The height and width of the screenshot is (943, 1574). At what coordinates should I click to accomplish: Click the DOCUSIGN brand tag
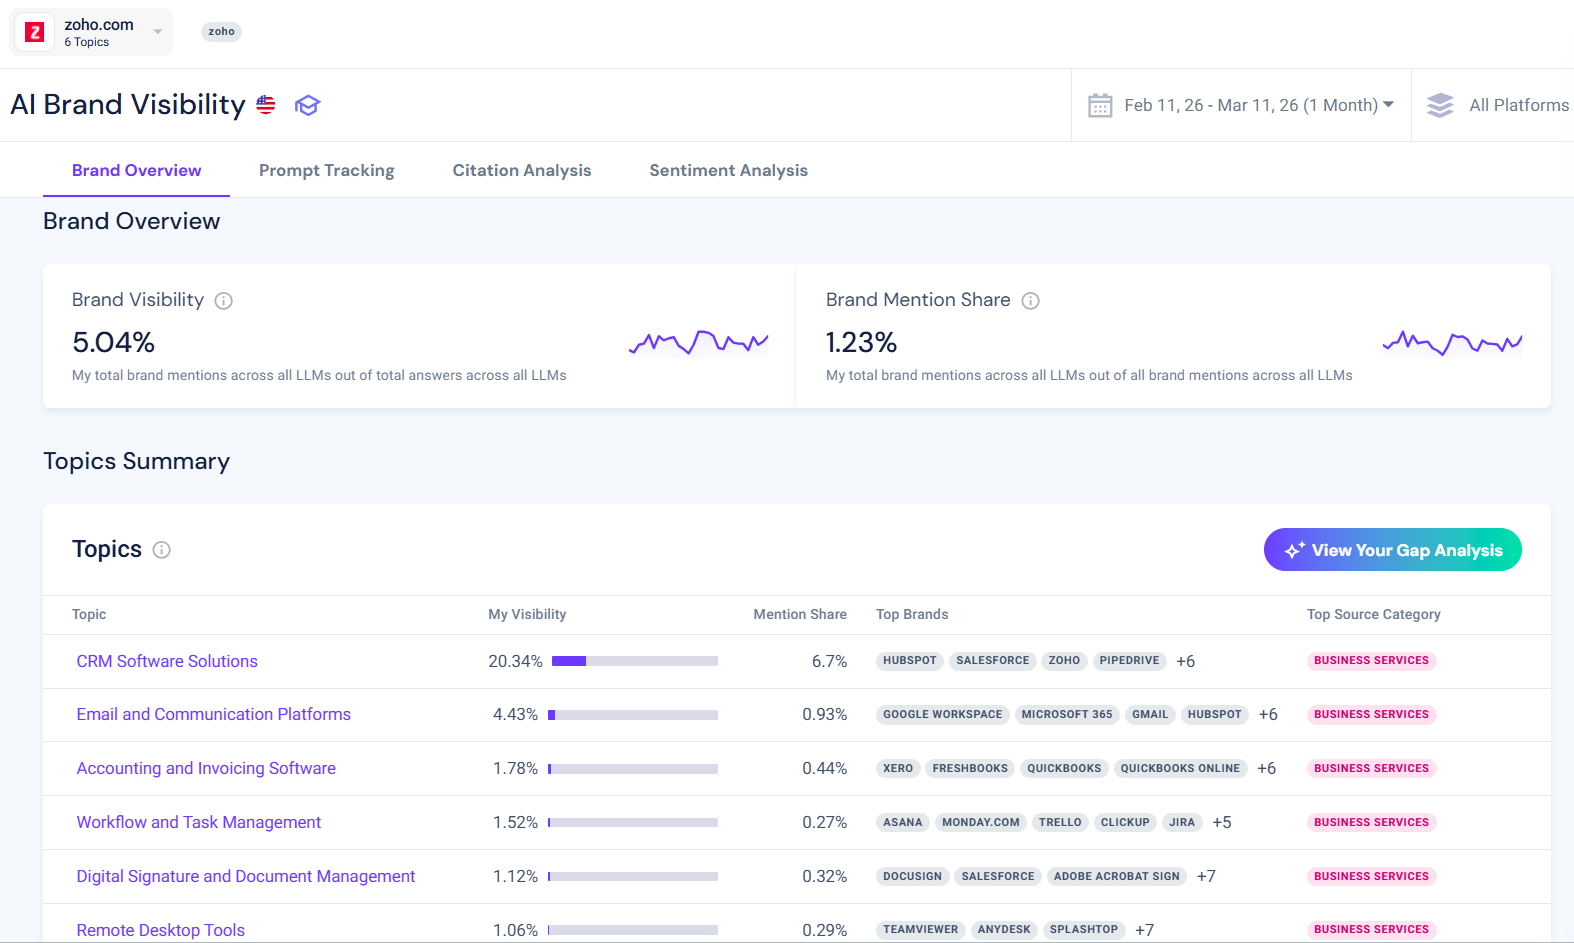pos(912,876)
